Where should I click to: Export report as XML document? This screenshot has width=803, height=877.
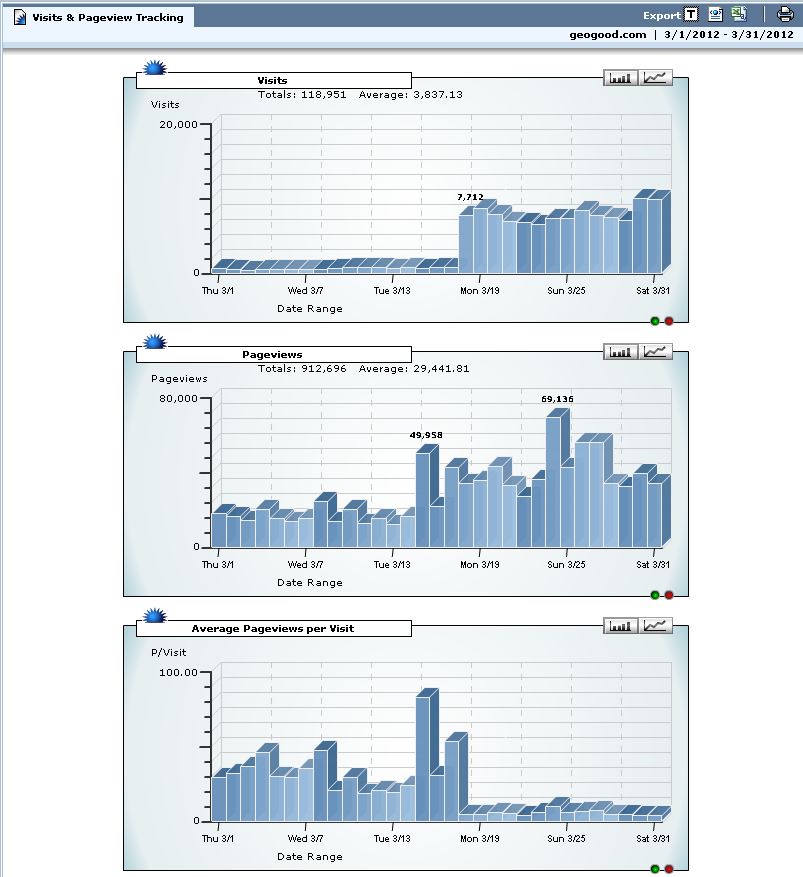click(x=715, y=15)
